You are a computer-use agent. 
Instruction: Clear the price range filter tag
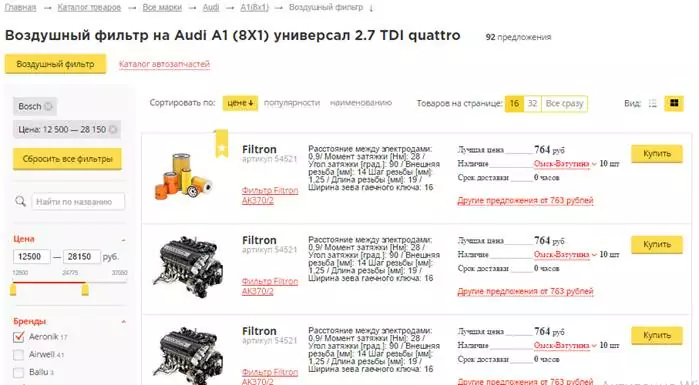click(113, 130)
